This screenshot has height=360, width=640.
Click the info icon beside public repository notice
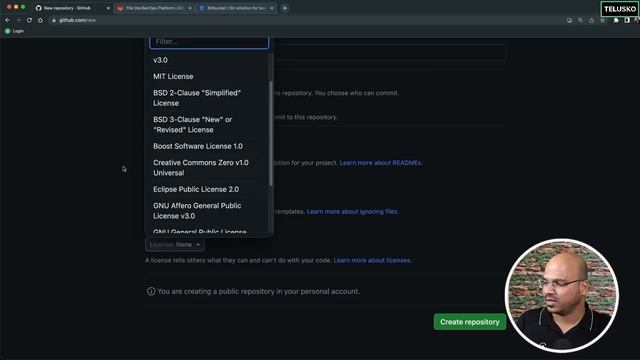point(151,291)
